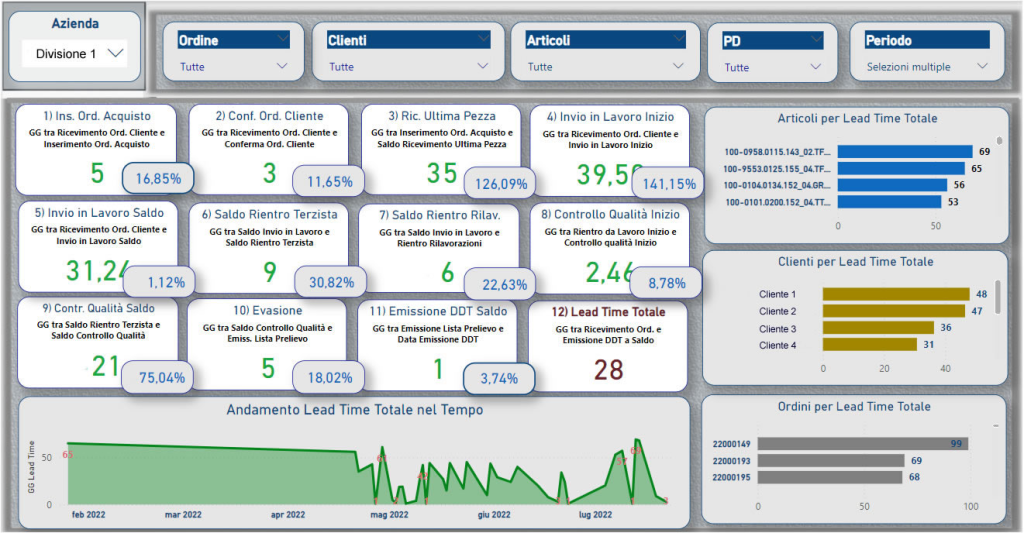Expand the Articoli filter list
The width and height of the screenshot is (1024, 533).
[680, 67]
